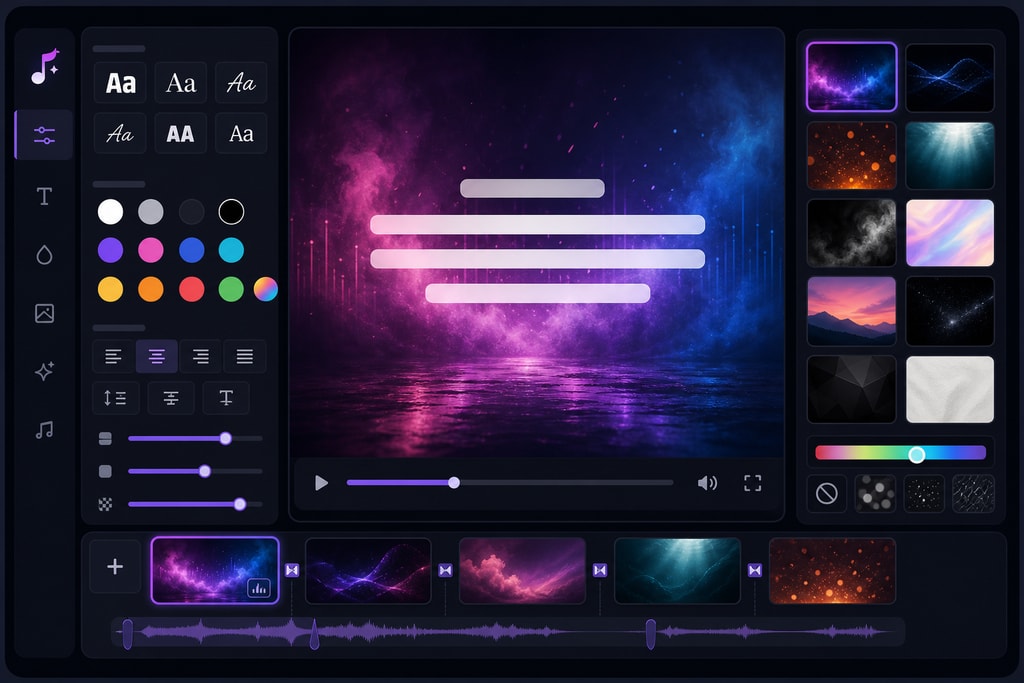Pick the green color swatch
Image resolution: width=1024 pixels, height=683 pixels.
tap(231, 289)
